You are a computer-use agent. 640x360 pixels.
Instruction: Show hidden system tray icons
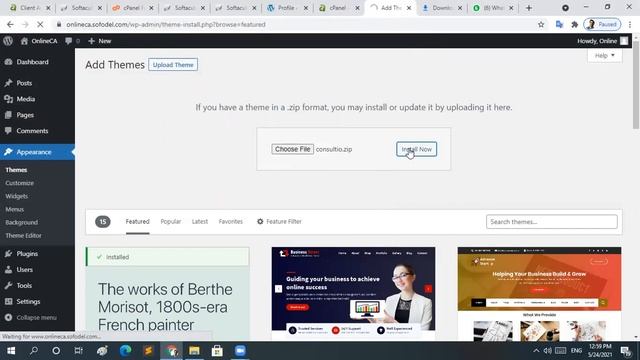click(536, 351)
